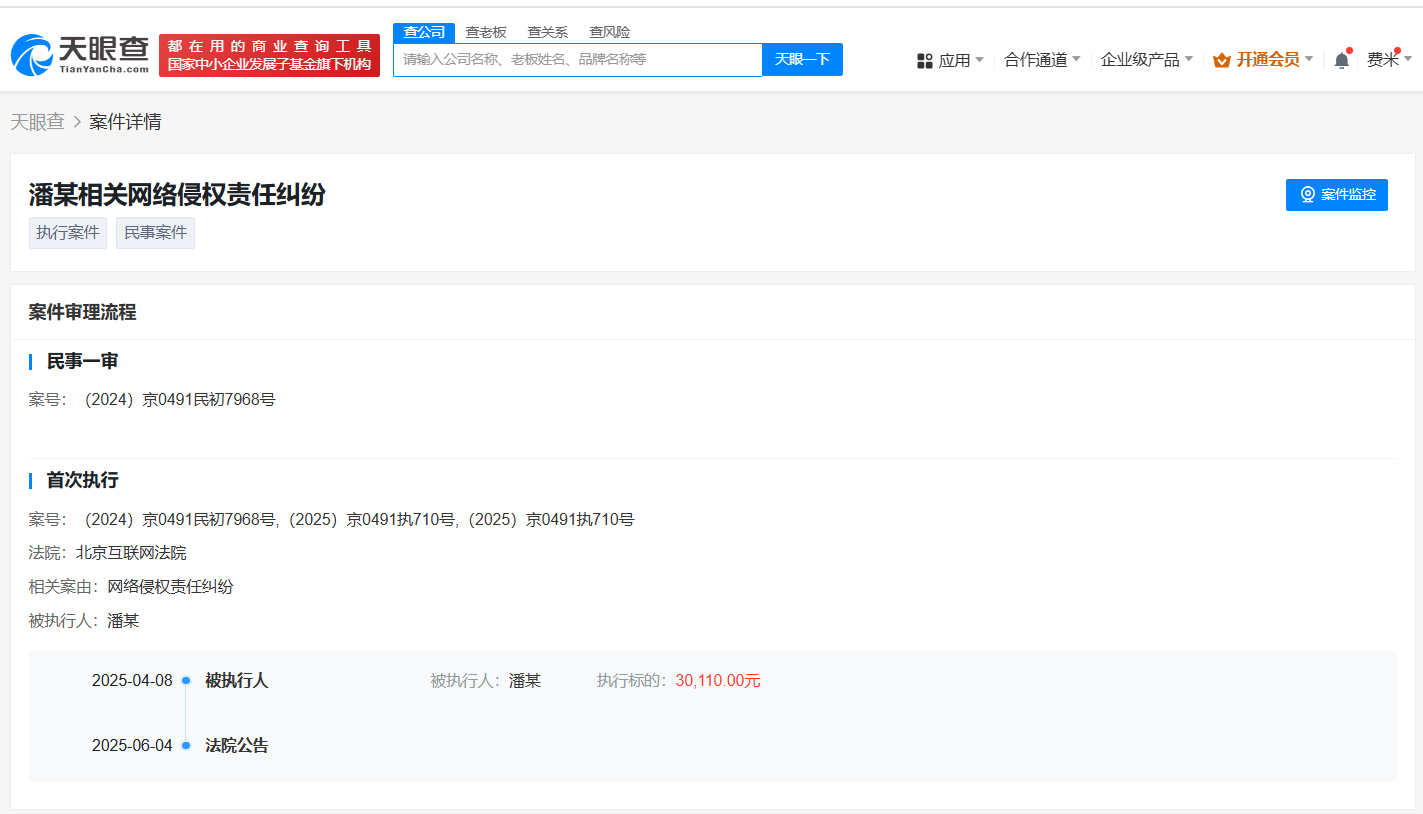Screen dimensions: 1423x814
Task: Click the 执行案件 tag
Action: [68, 233]
